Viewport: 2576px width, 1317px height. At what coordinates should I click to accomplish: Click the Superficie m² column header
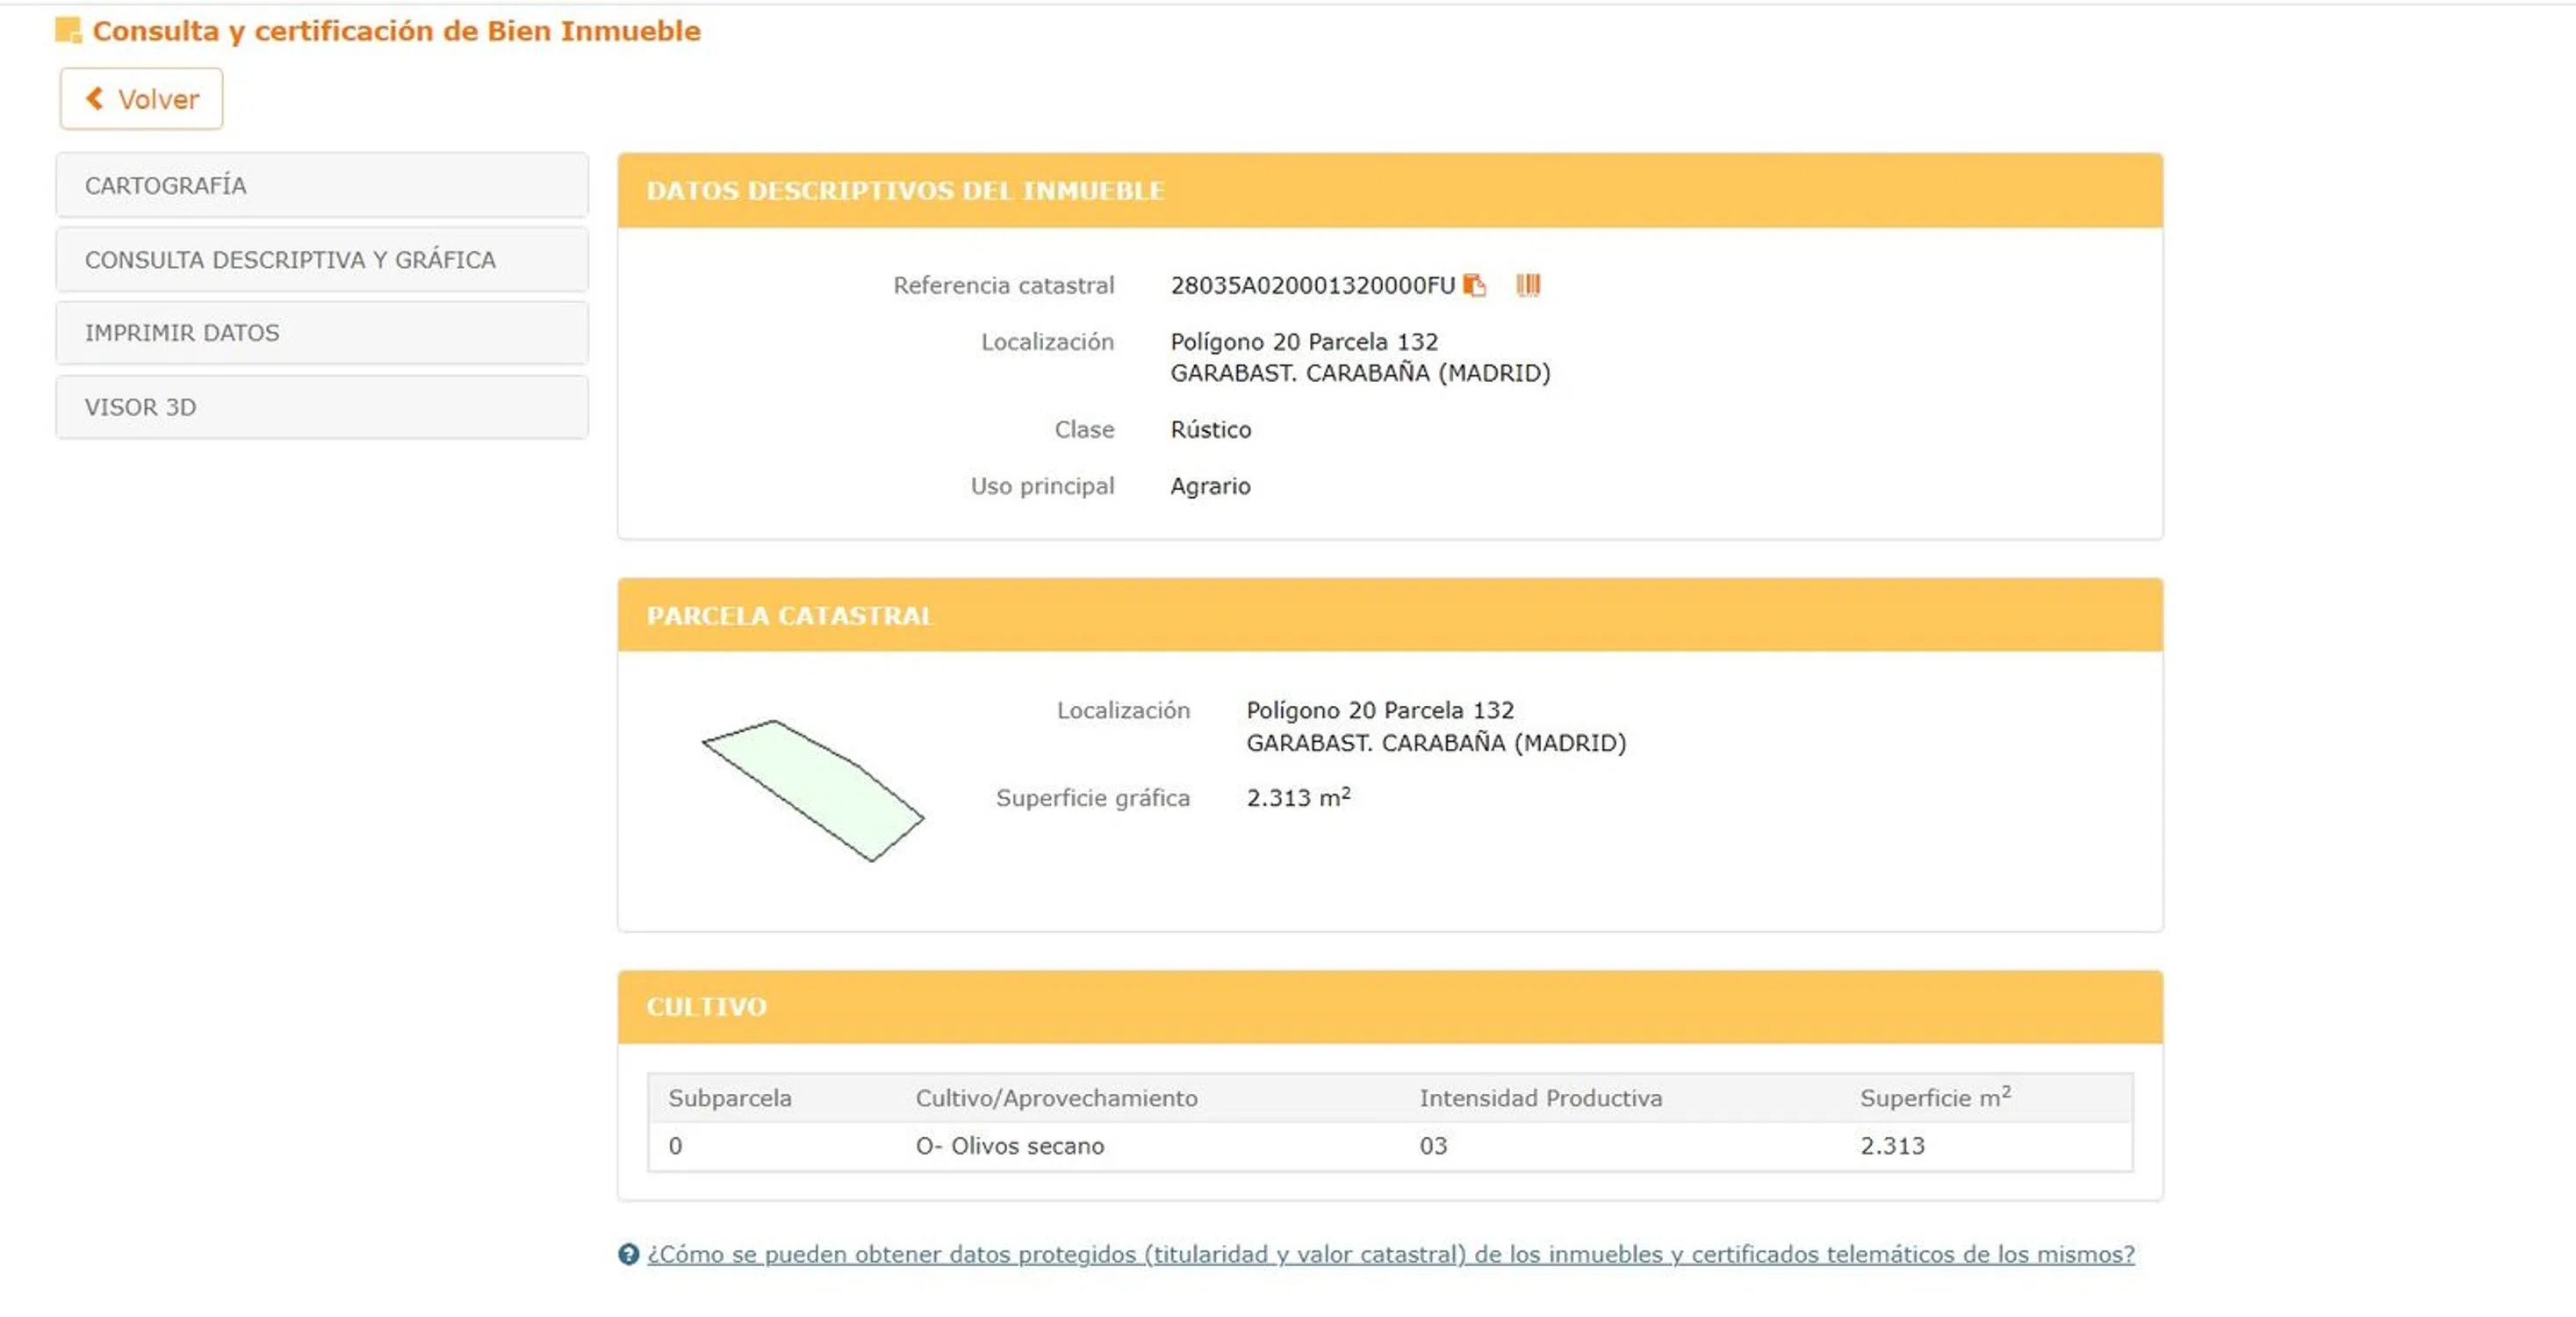[x=1934, y=1097]
